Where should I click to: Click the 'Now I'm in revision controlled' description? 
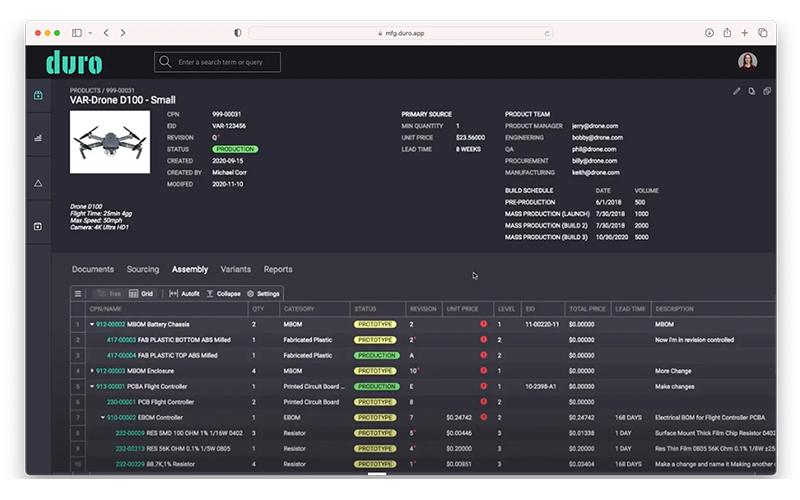694,339
